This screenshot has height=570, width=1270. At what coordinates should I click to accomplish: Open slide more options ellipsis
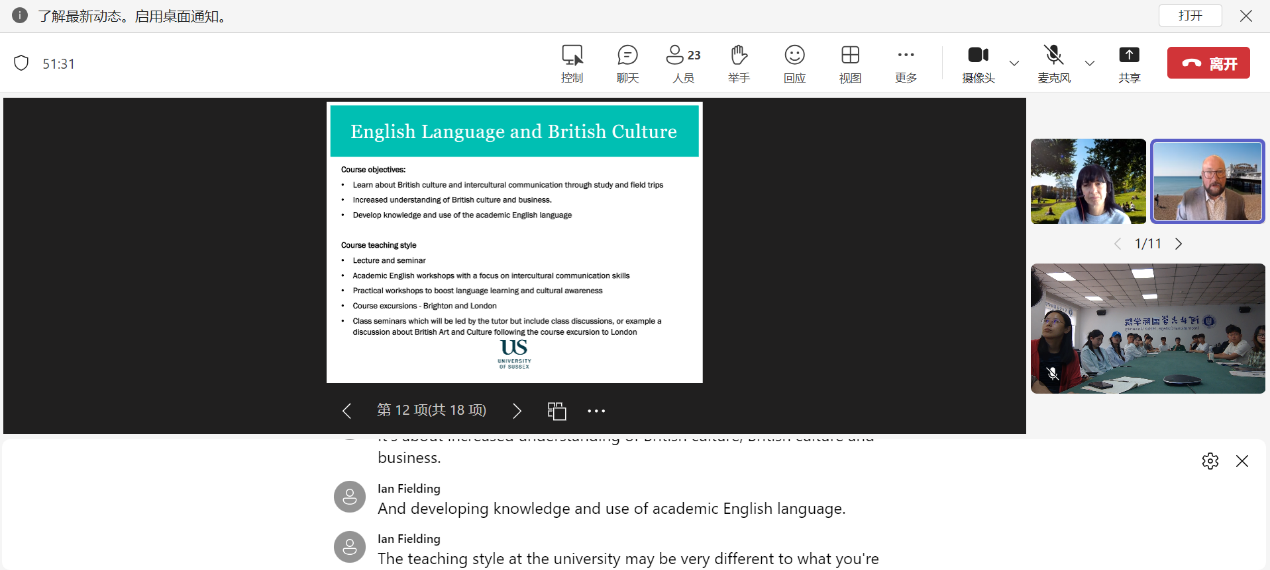pos(597,411)
